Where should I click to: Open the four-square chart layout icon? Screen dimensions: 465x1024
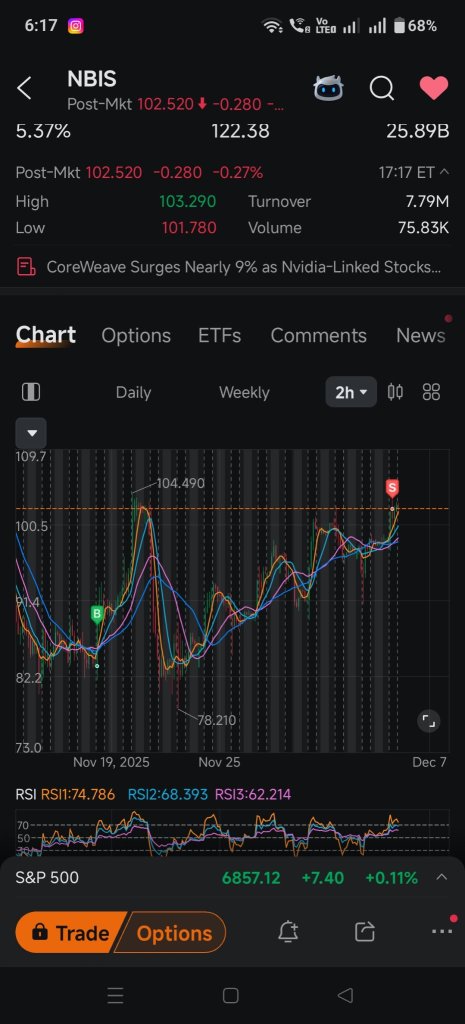[431, 392]
